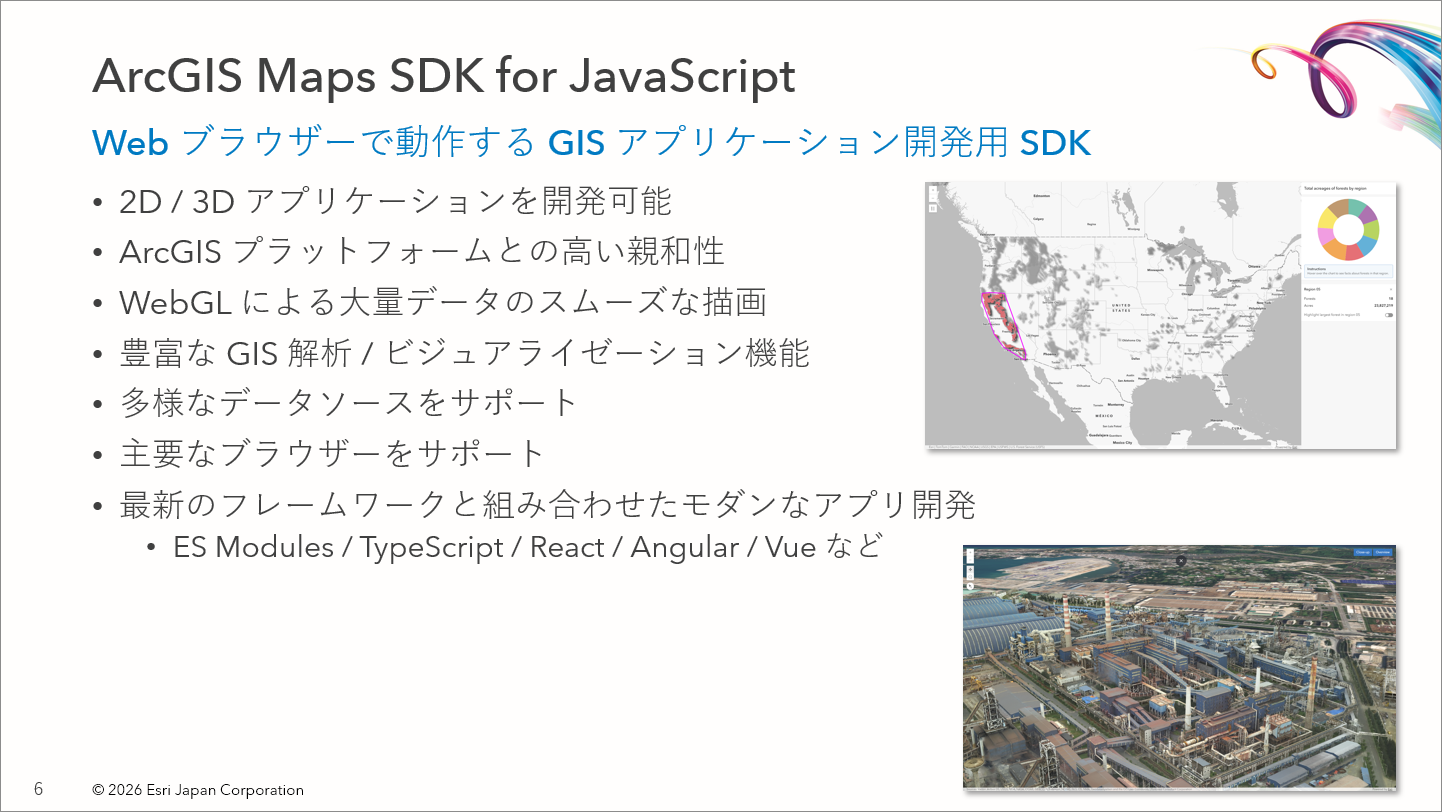
Task: Click the bullet WebGL による大量データのスムーズな描画
Action: pyautogui.click(x=443, y=302)
